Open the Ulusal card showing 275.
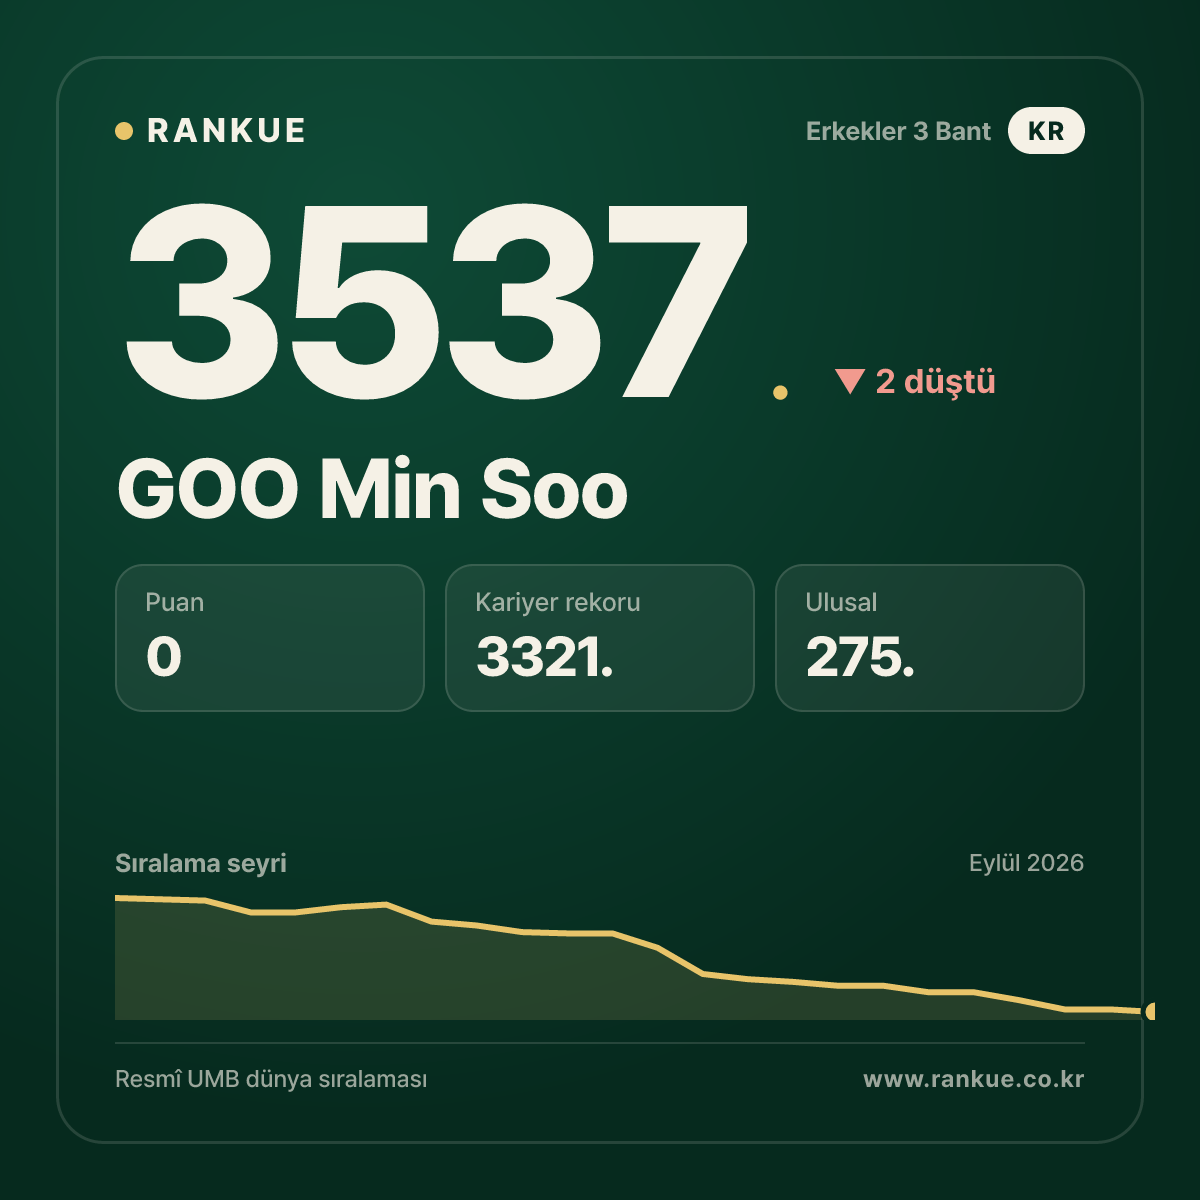1200x1200 pixels. point(930,638)
